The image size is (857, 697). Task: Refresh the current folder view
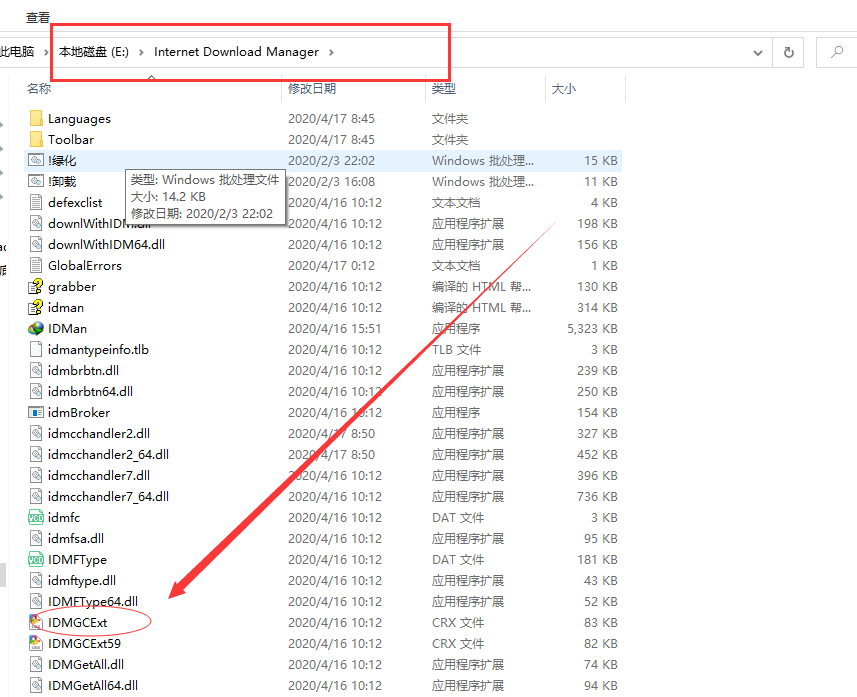tap(788, 52)
